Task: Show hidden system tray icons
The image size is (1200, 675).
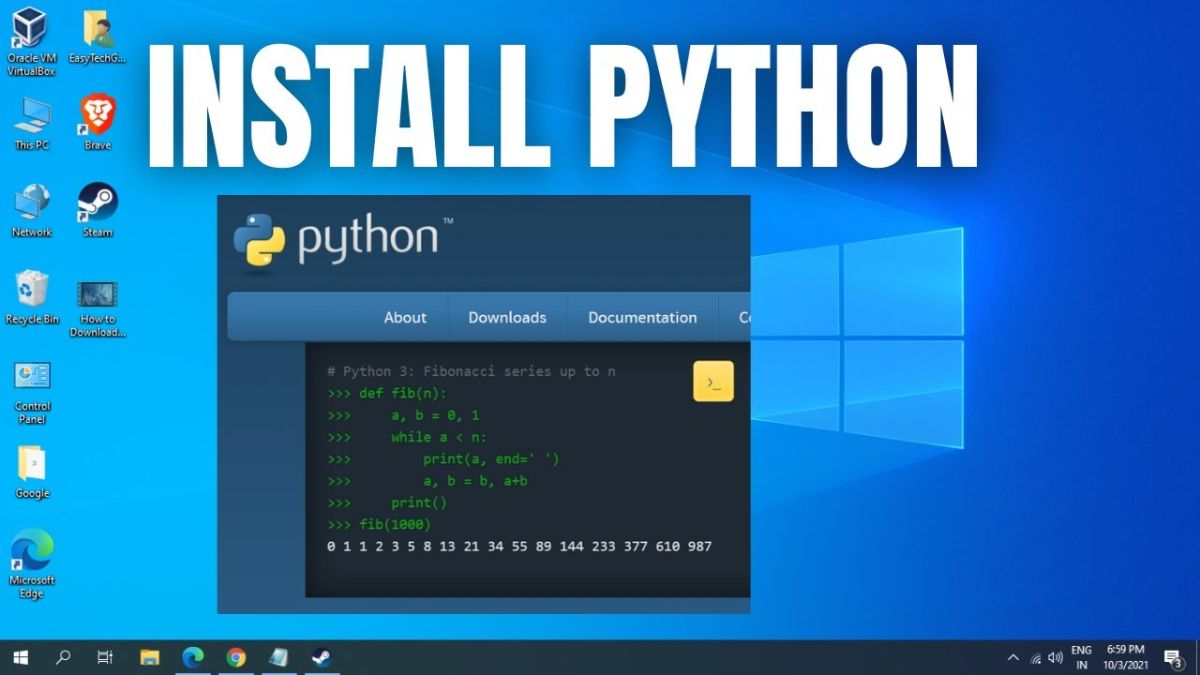Action: 1013,657
